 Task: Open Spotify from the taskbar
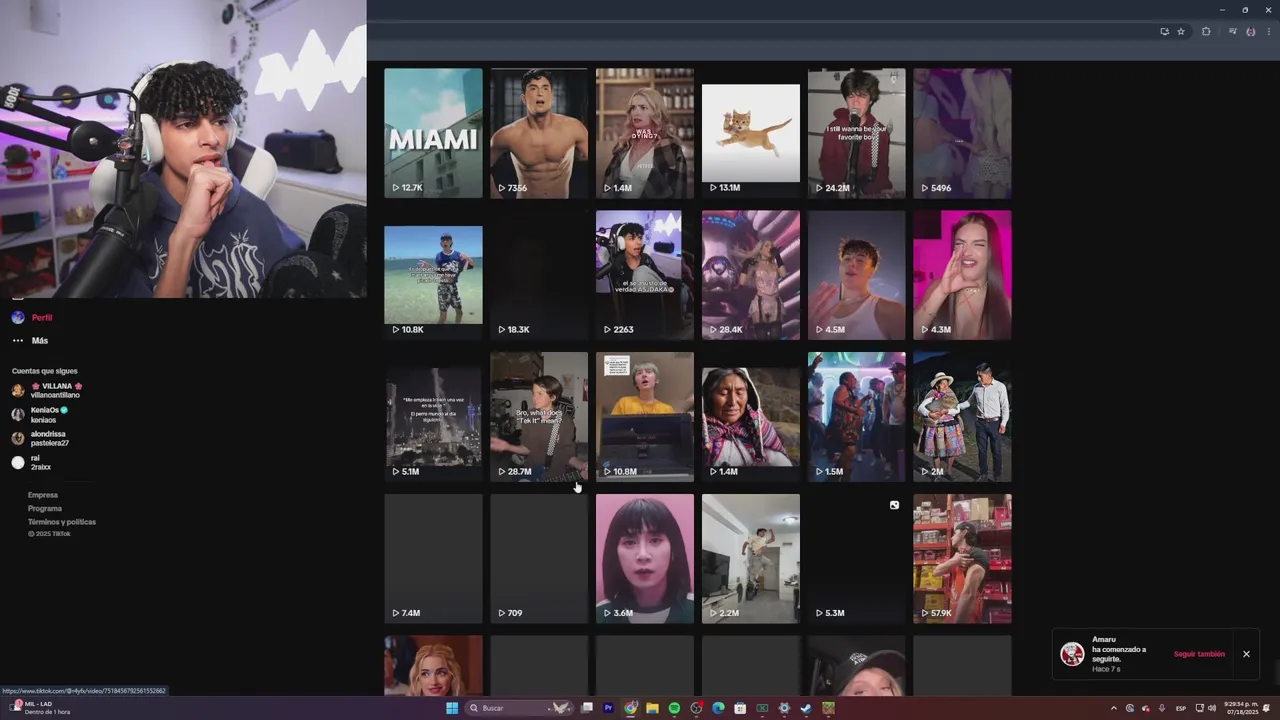674,708
